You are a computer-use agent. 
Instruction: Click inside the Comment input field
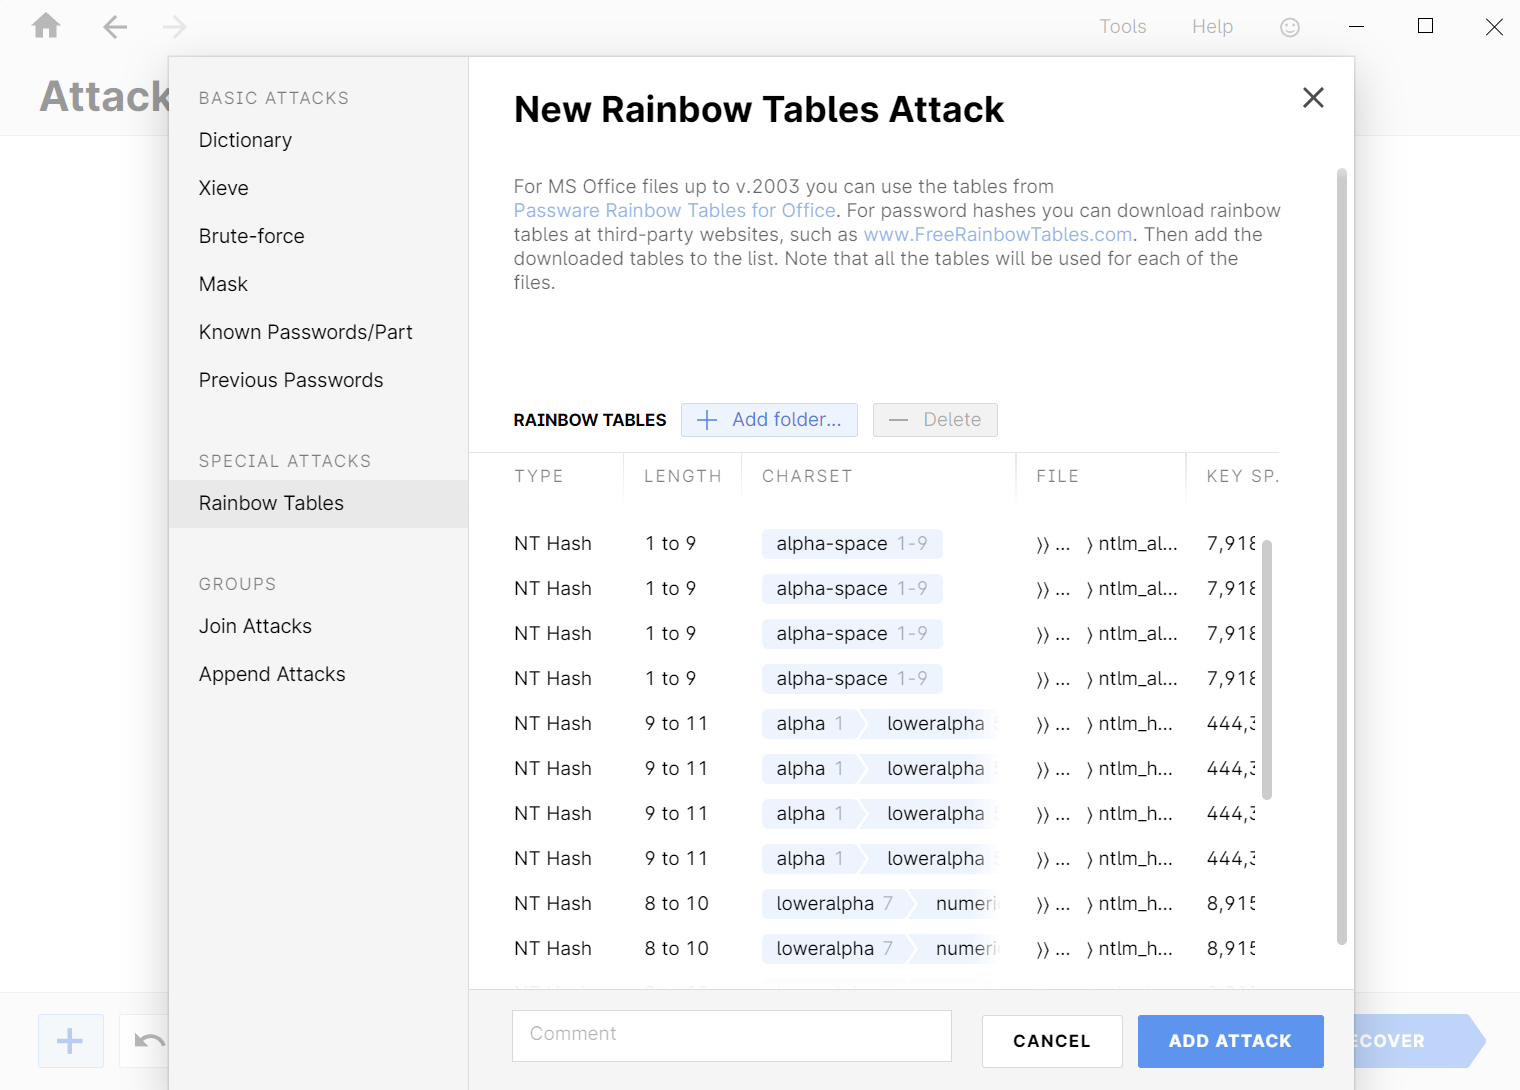point(731,1035)
